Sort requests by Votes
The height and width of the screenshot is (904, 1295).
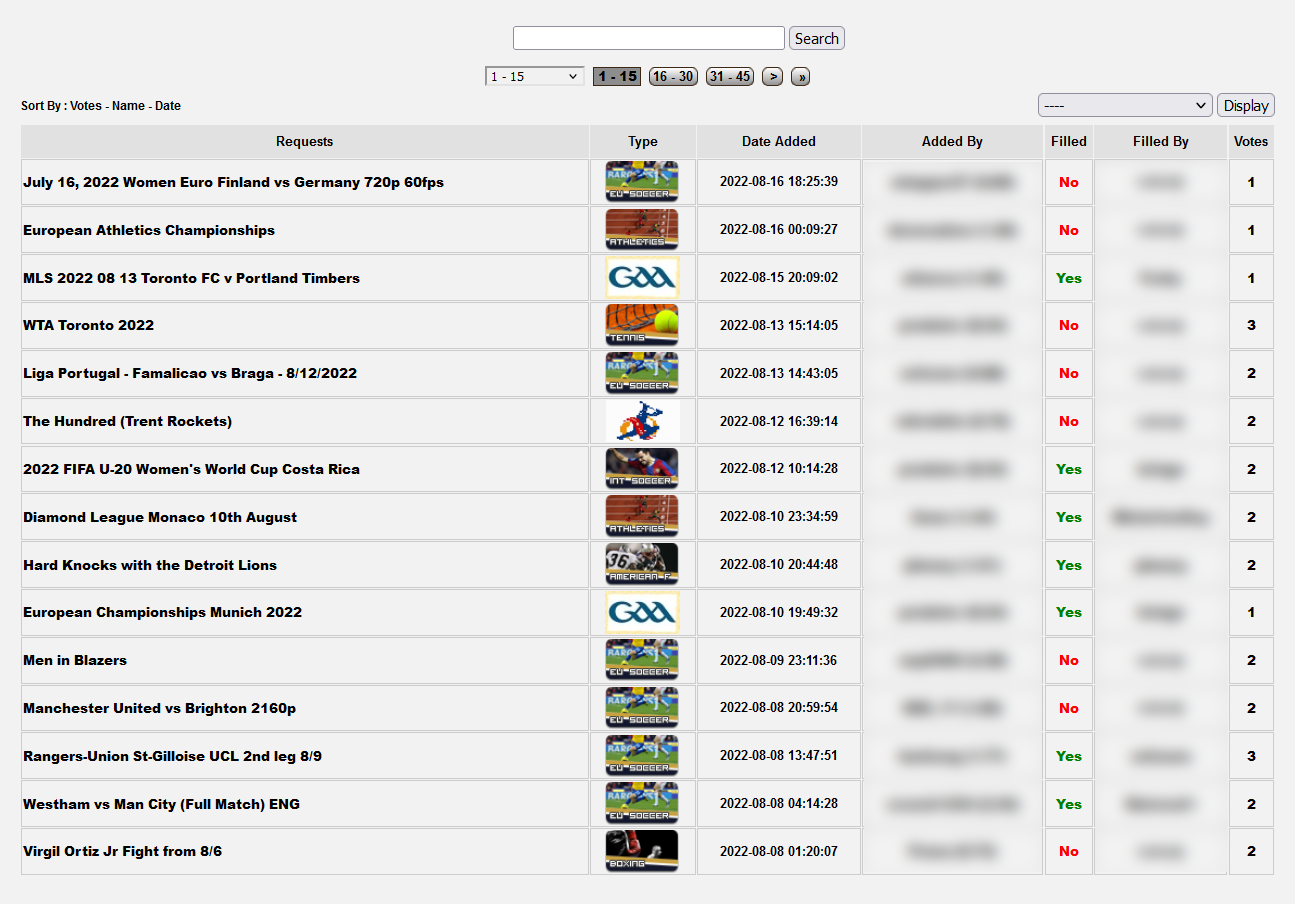pos(86,106)
